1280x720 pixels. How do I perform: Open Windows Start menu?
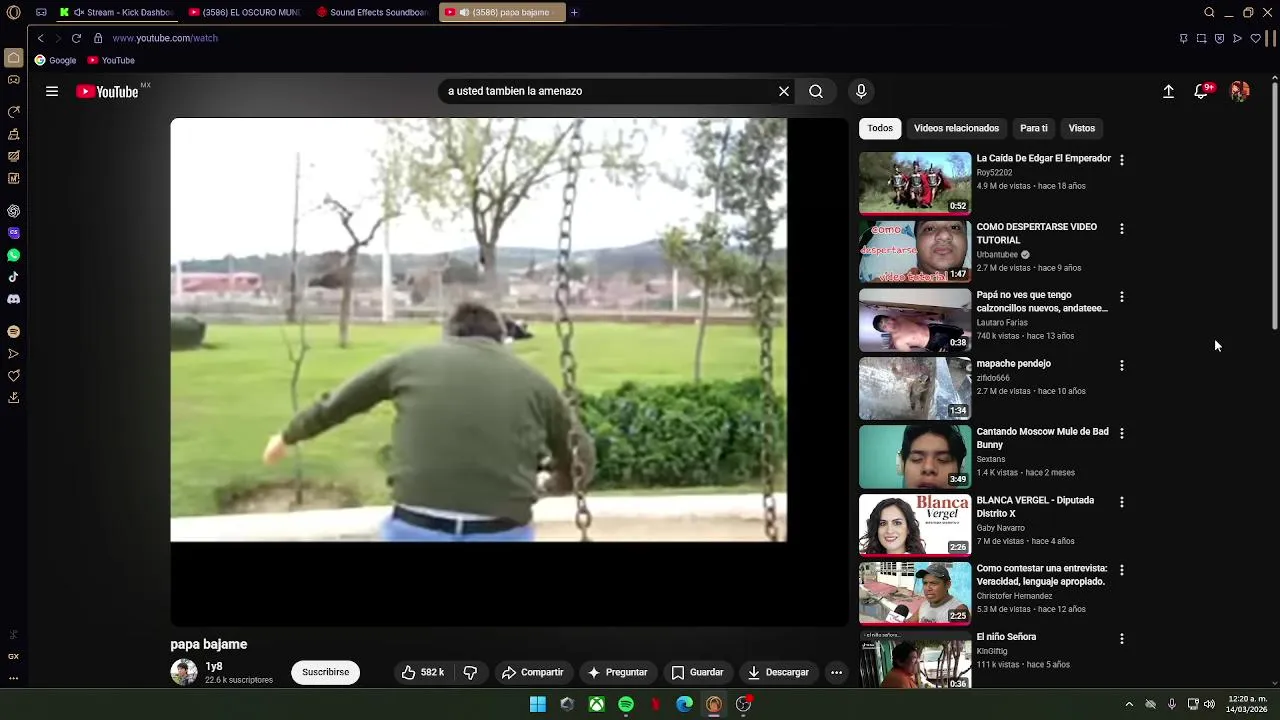[x=537, y=704]
